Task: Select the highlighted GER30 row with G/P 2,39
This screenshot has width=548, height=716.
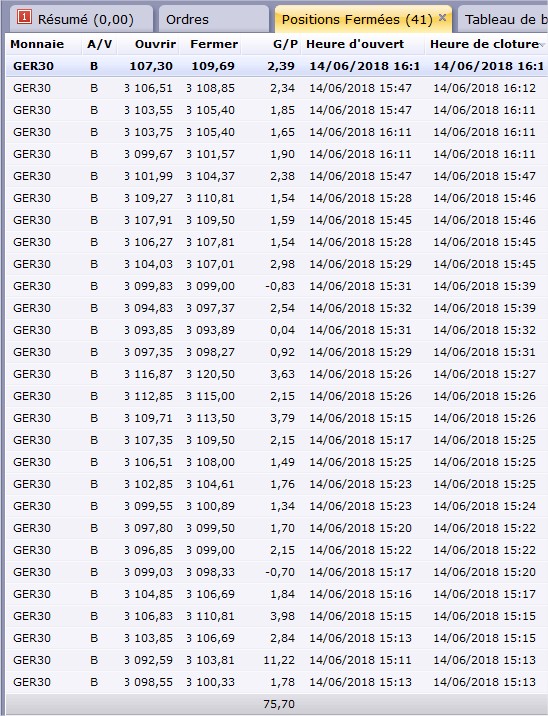Action: tap(277, 66)
